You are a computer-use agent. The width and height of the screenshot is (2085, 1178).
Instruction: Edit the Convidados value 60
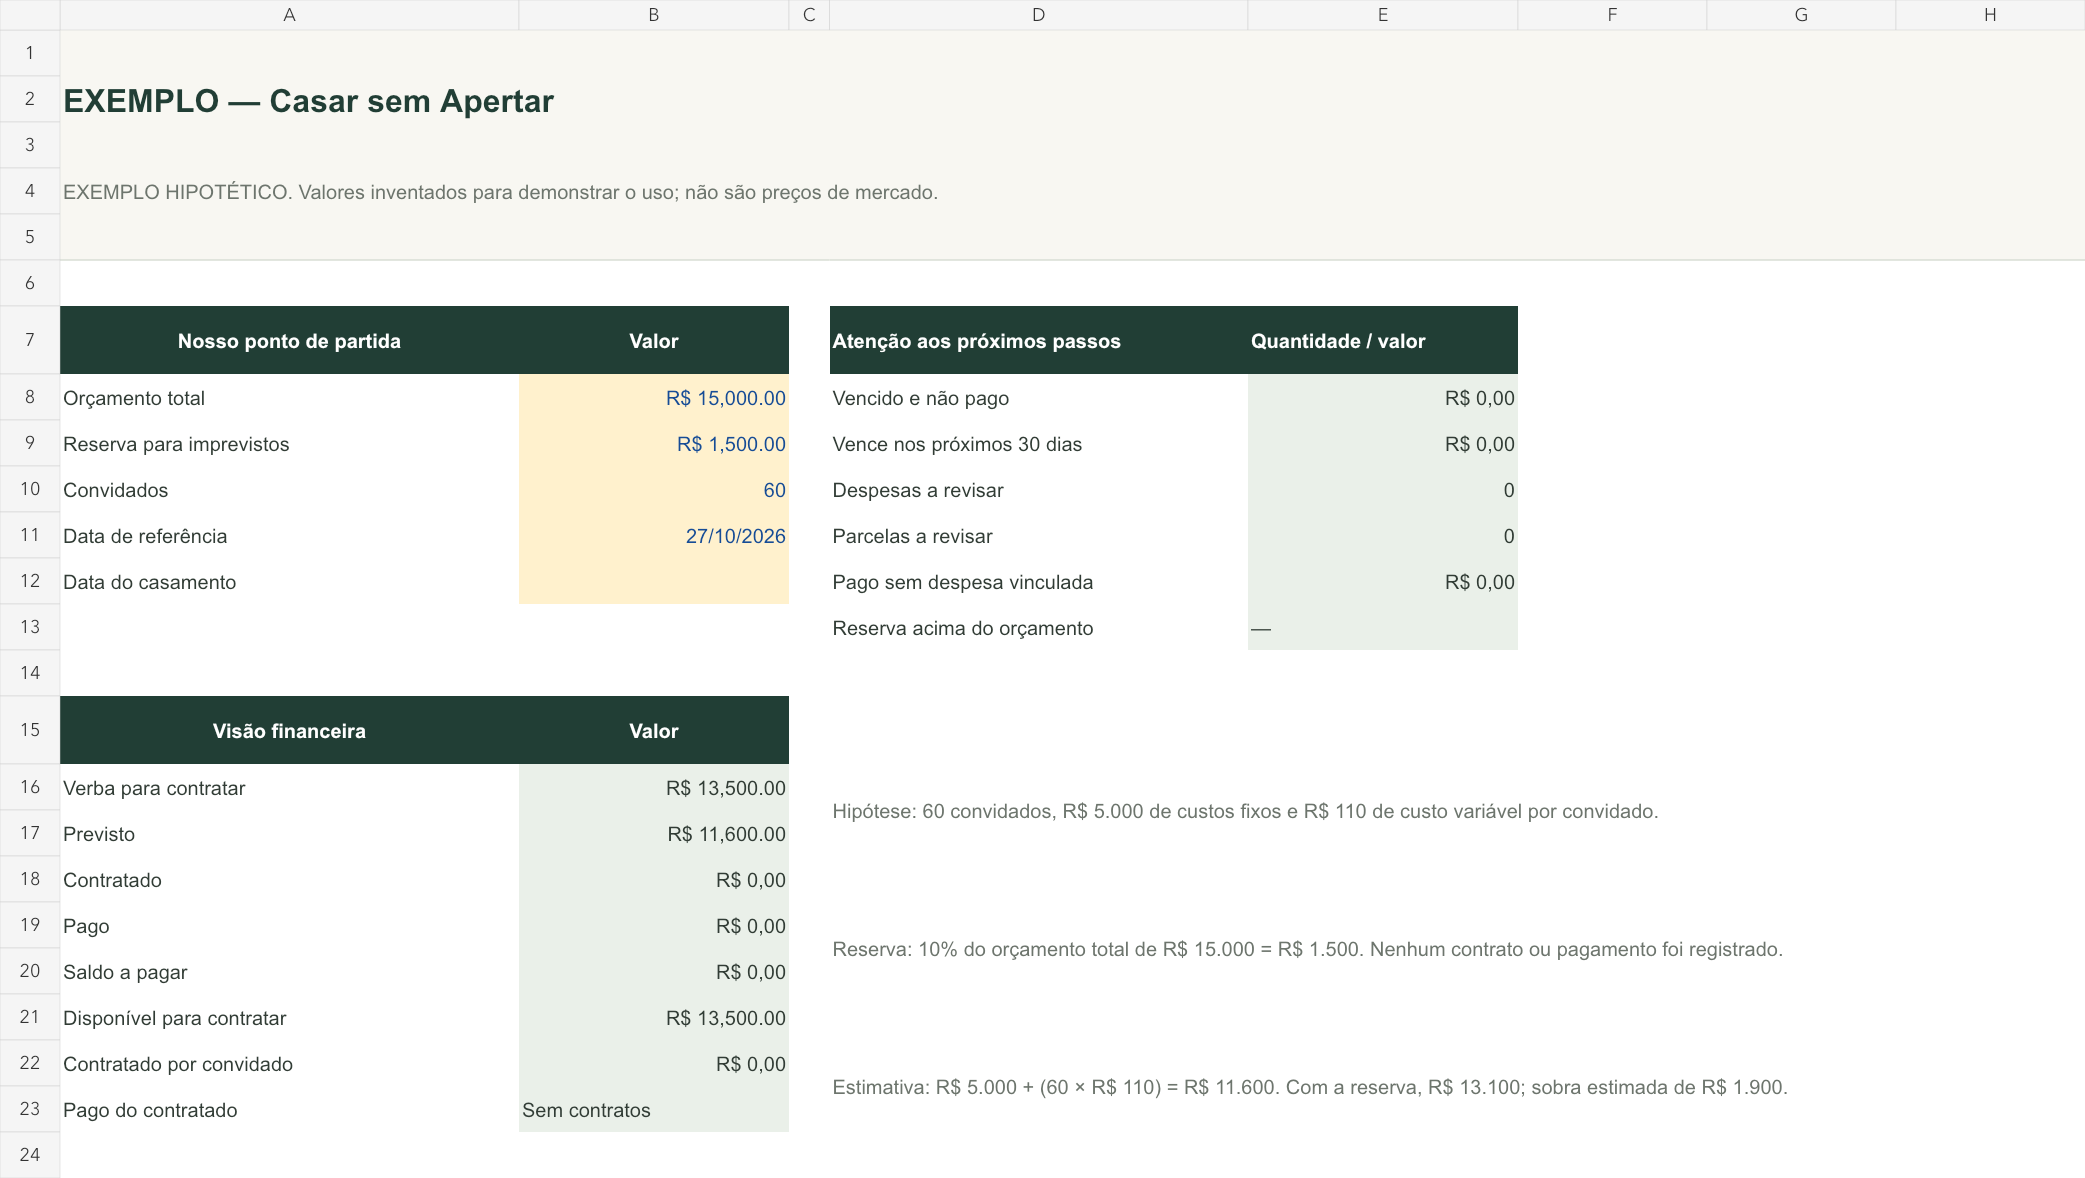pos(654,490)
